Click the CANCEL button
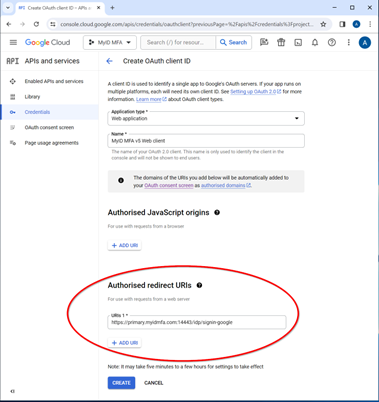 click(x=154, y=383)
